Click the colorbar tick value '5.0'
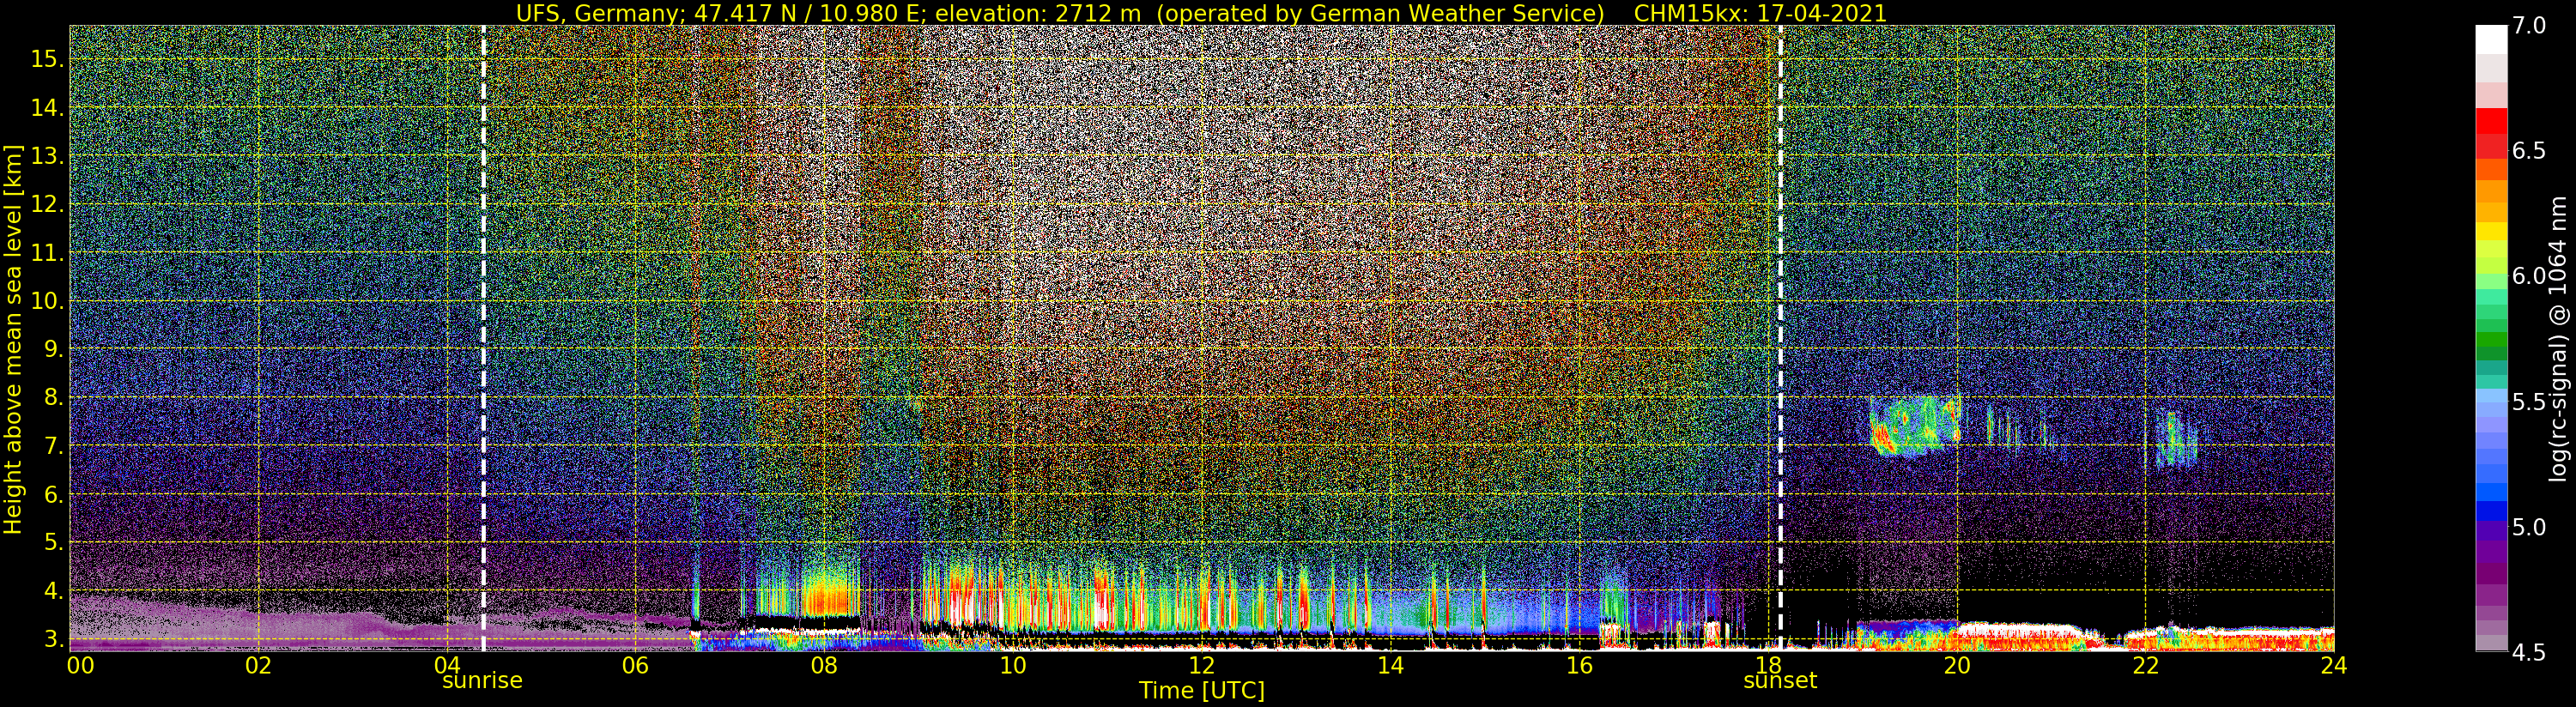 tap(2529, 527)
